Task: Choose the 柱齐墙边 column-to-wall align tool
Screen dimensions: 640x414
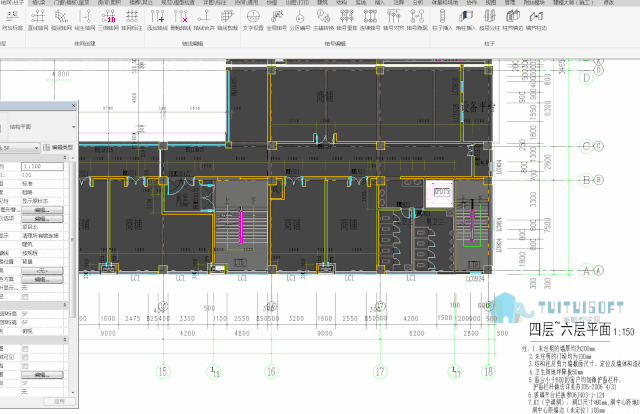Action: point(513,20)
